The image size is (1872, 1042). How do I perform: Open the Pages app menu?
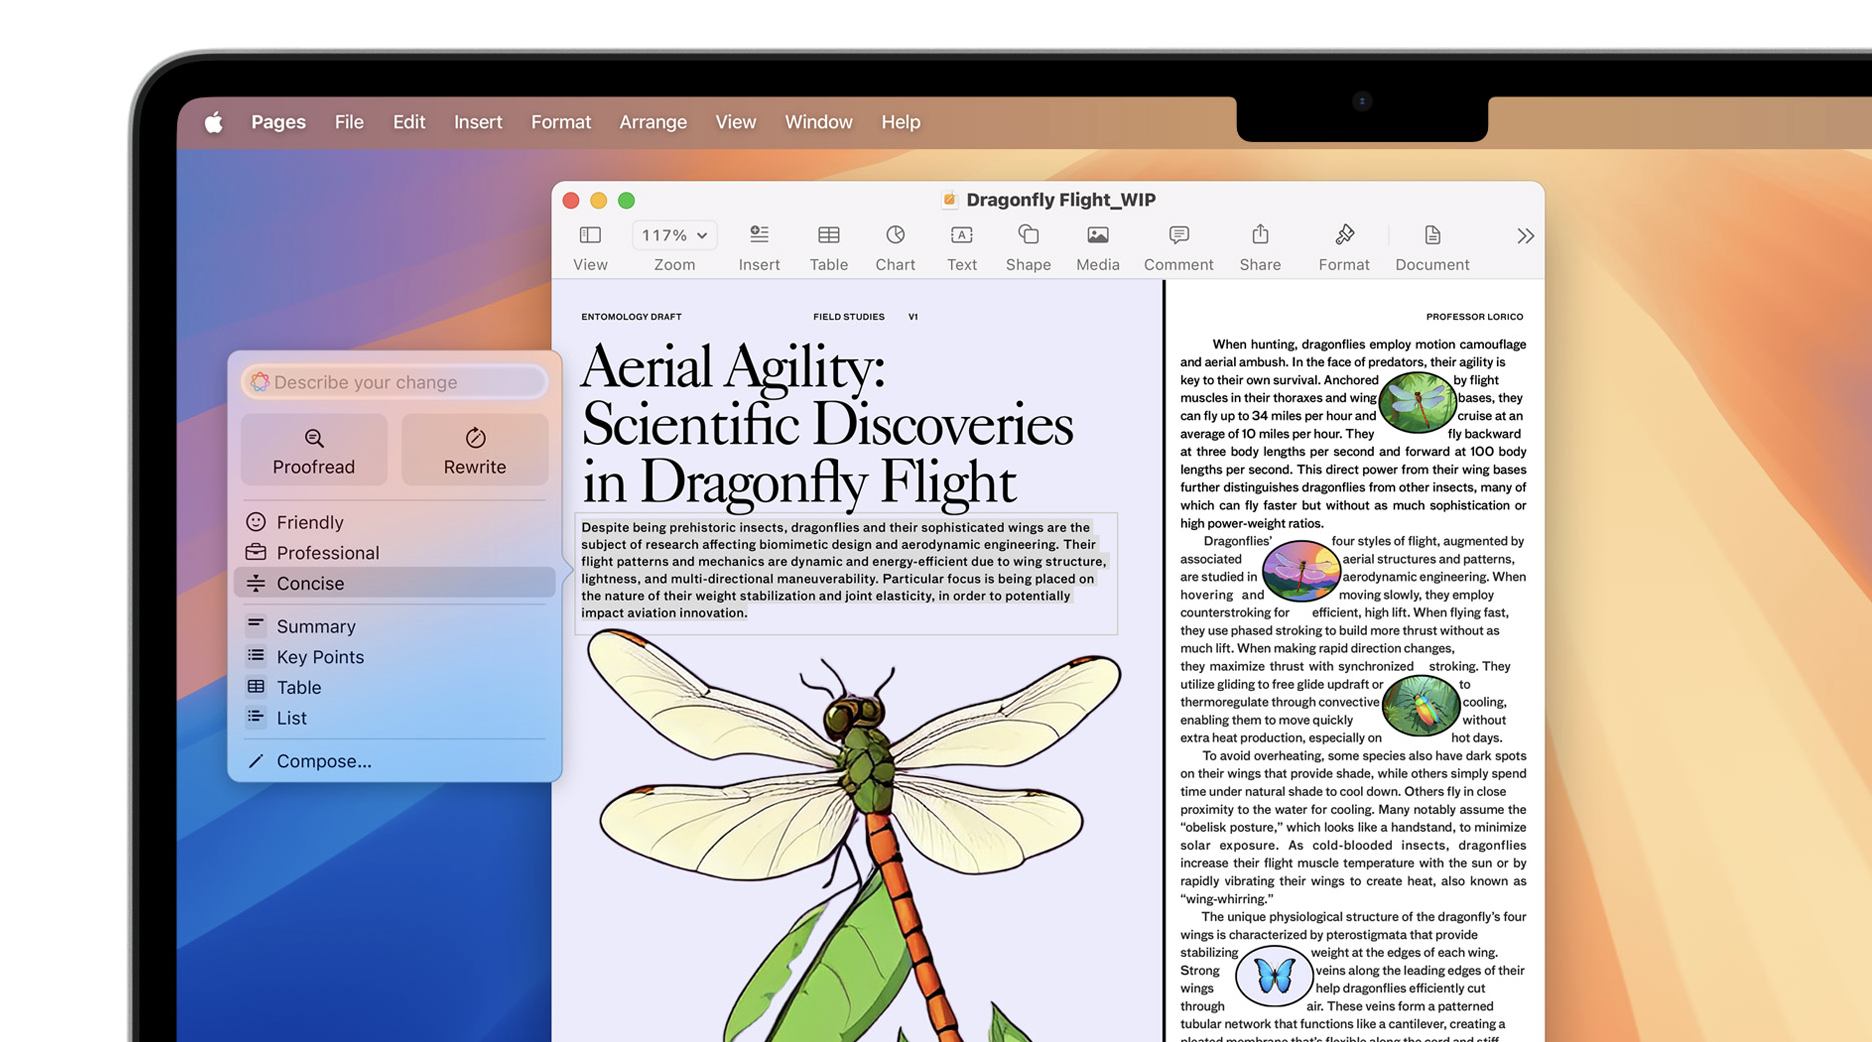pos(278,122)
